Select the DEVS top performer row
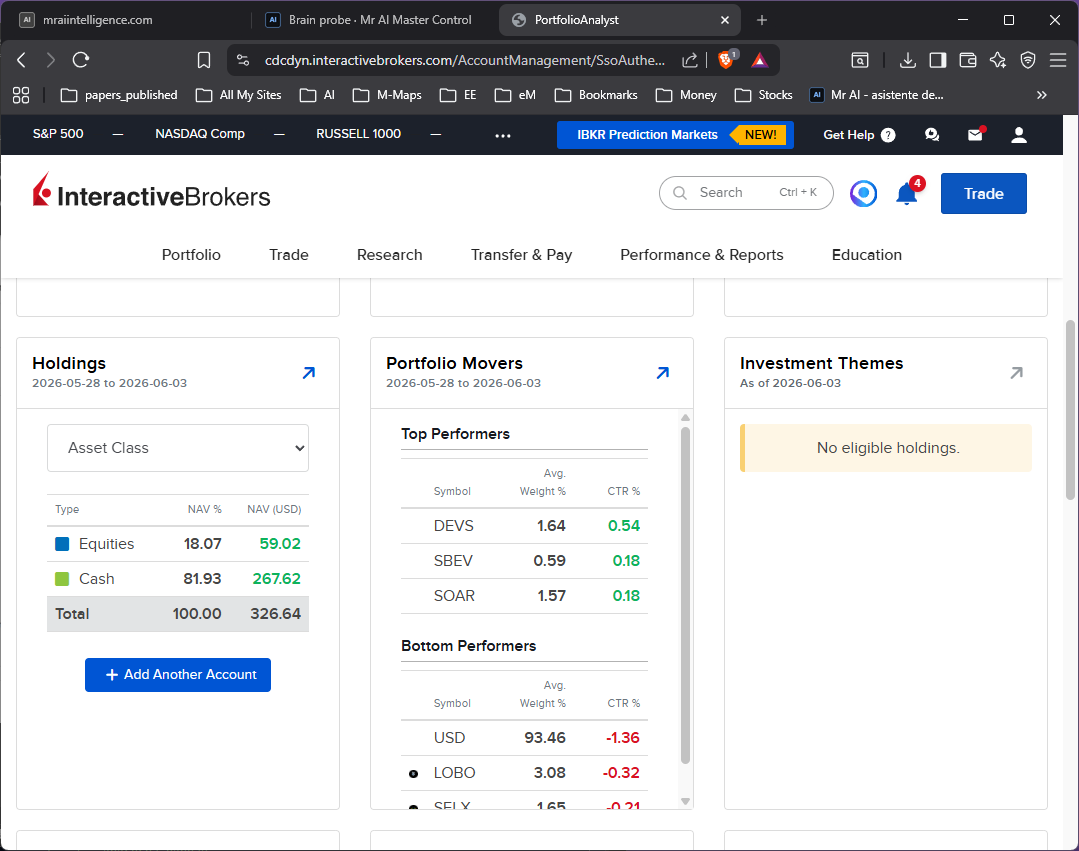Image resolution: width=1079 pixels, height=851 pixels. pyautogui.click(x=524, y=526)
